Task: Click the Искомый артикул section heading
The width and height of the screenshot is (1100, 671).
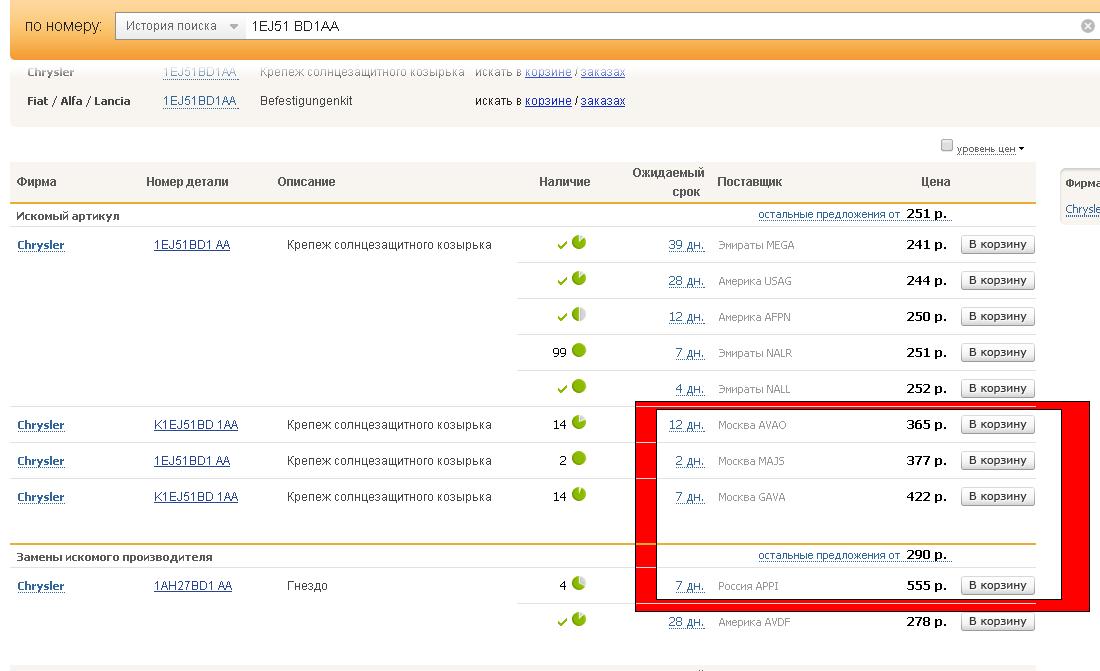Action: point(68,216)
